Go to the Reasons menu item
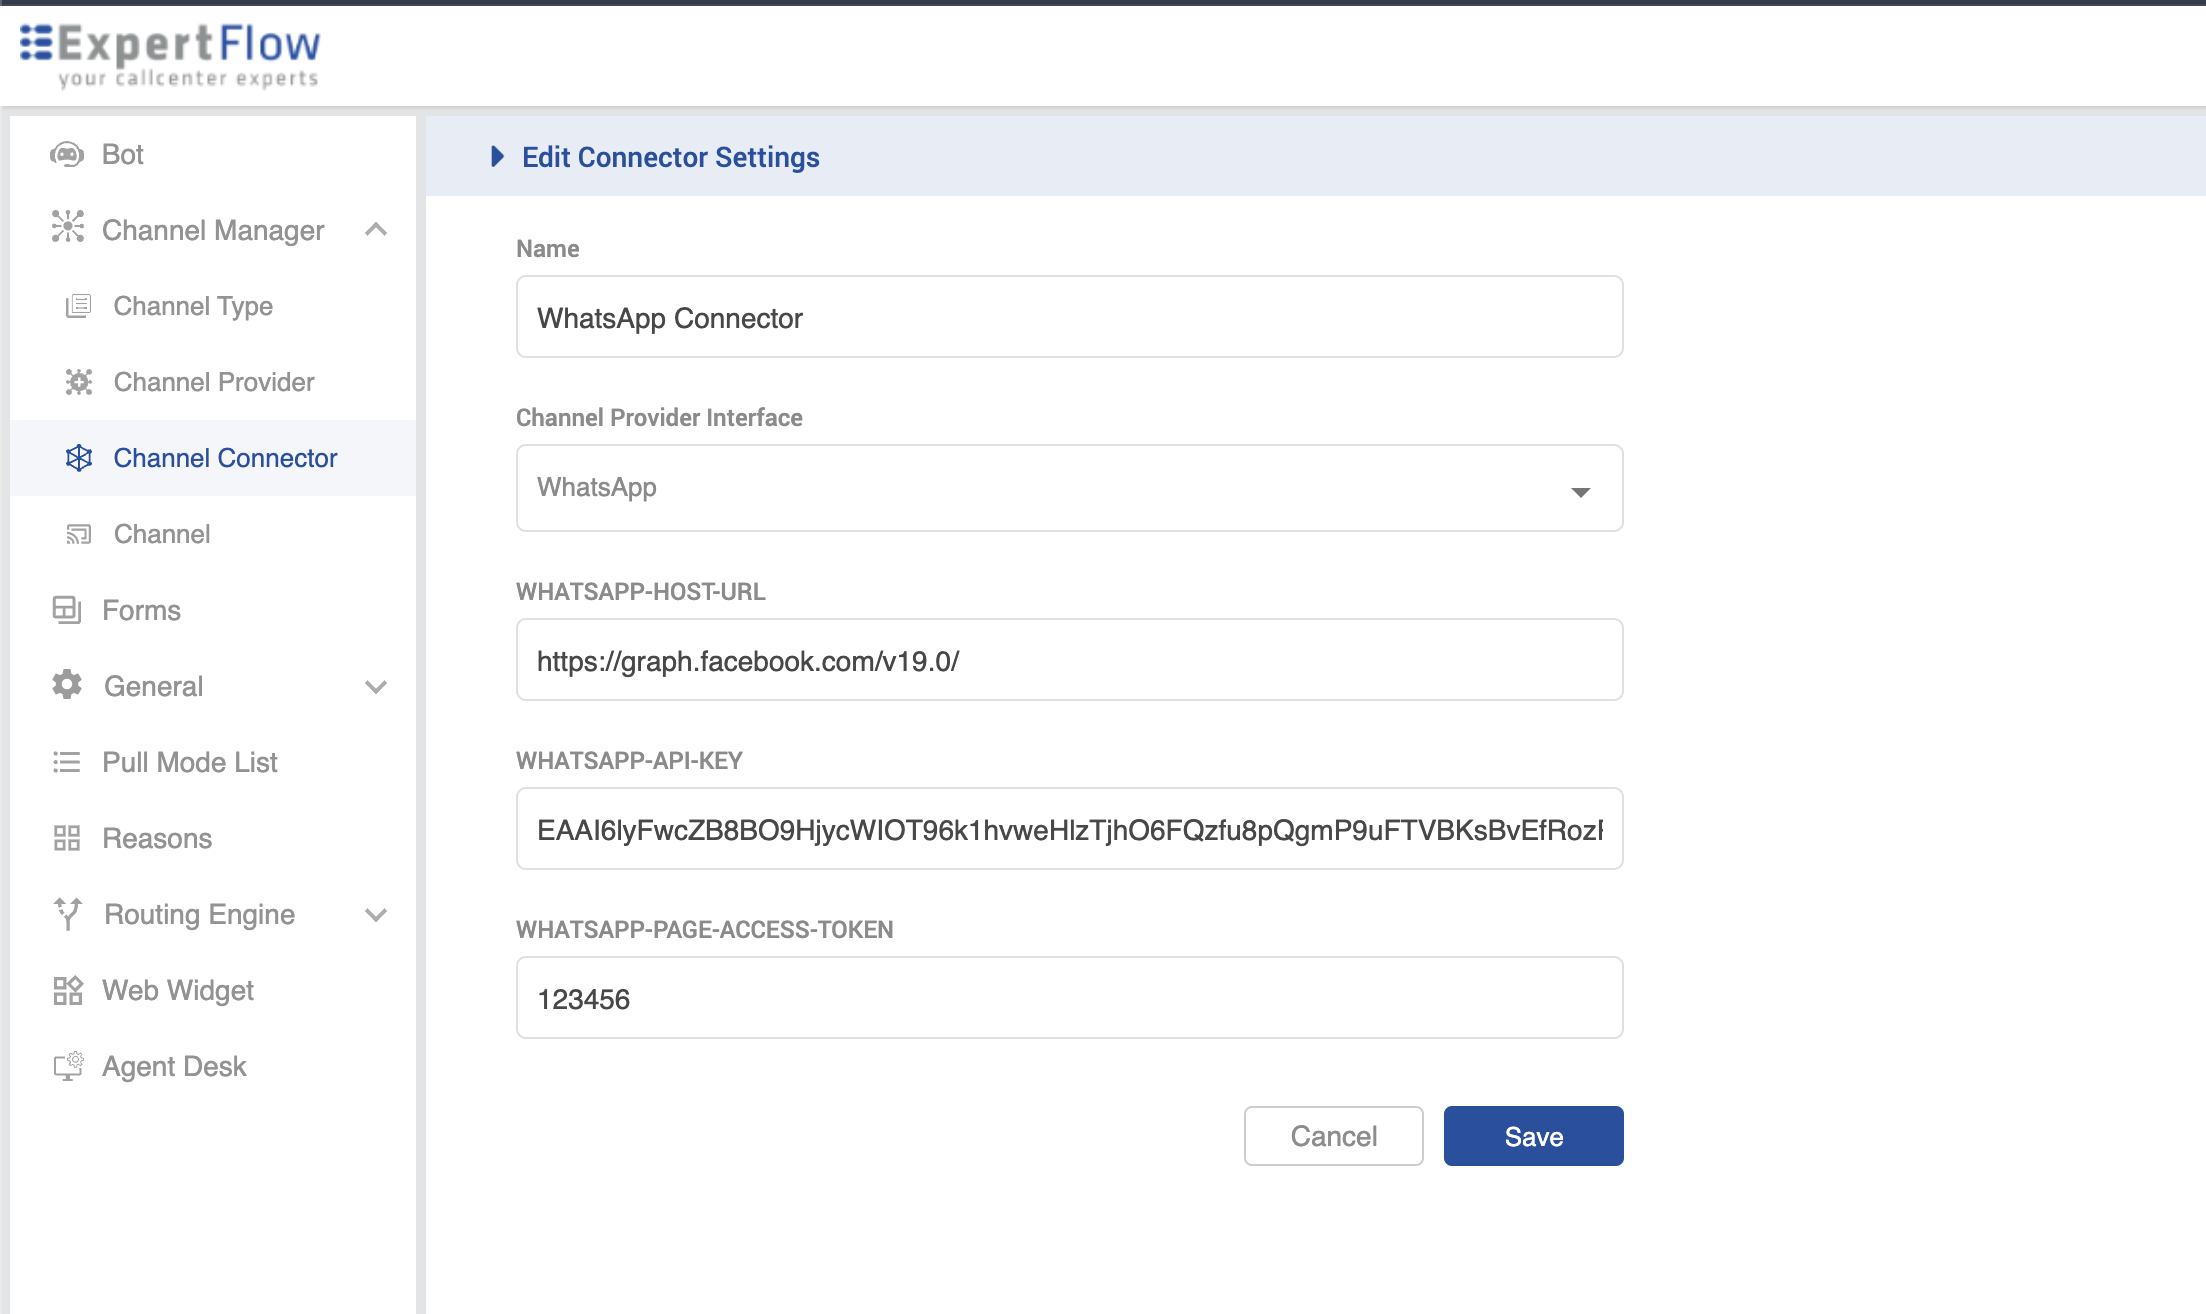 click(157, 838)
